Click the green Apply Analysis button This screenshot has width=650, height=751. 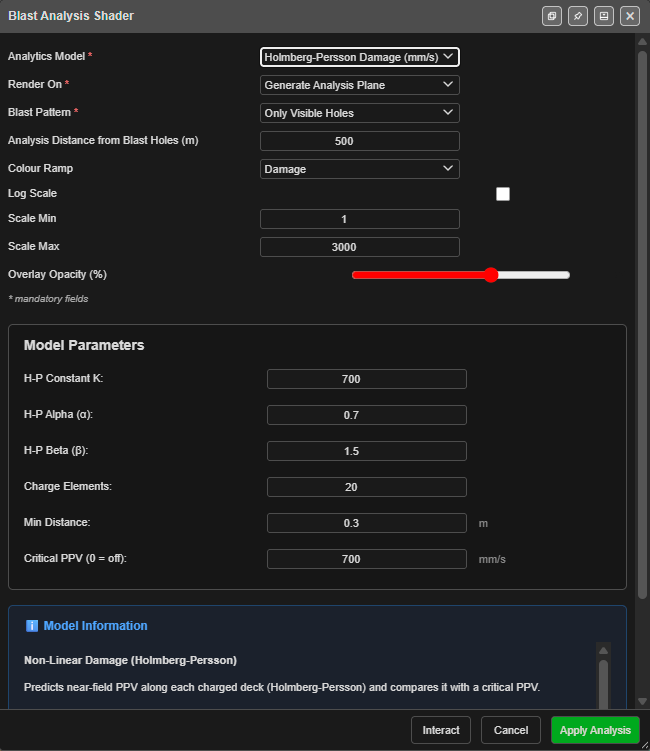[595, 730]
